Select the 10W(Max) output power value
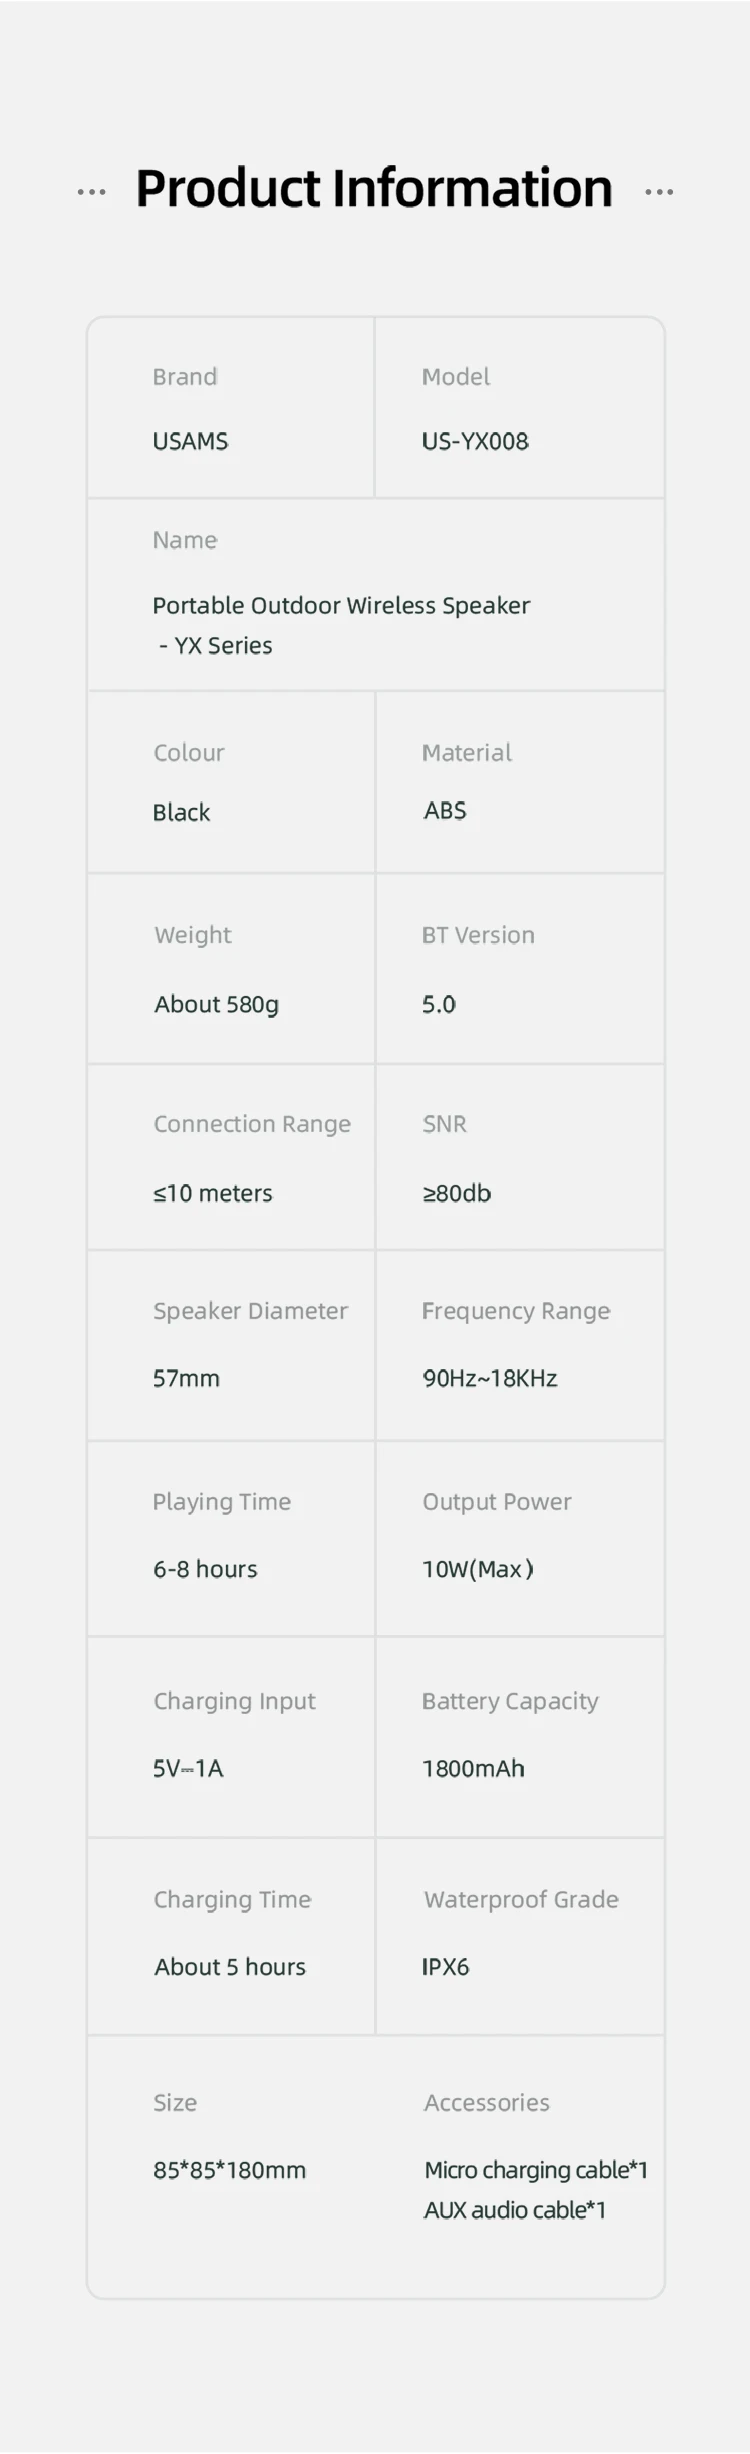Viewport: 750px width, 2454px height. tap(477, 1569)
